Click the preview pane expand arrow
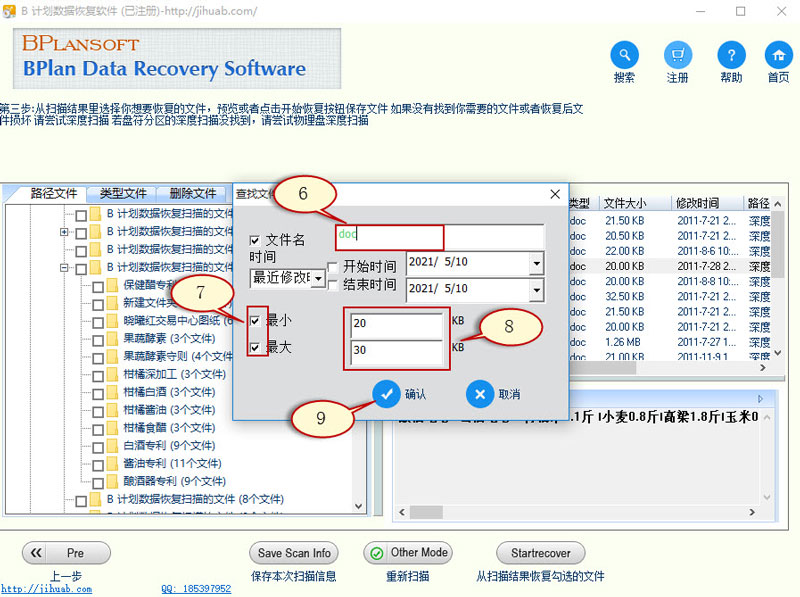The image size is (800, 597). coord(760,399)
